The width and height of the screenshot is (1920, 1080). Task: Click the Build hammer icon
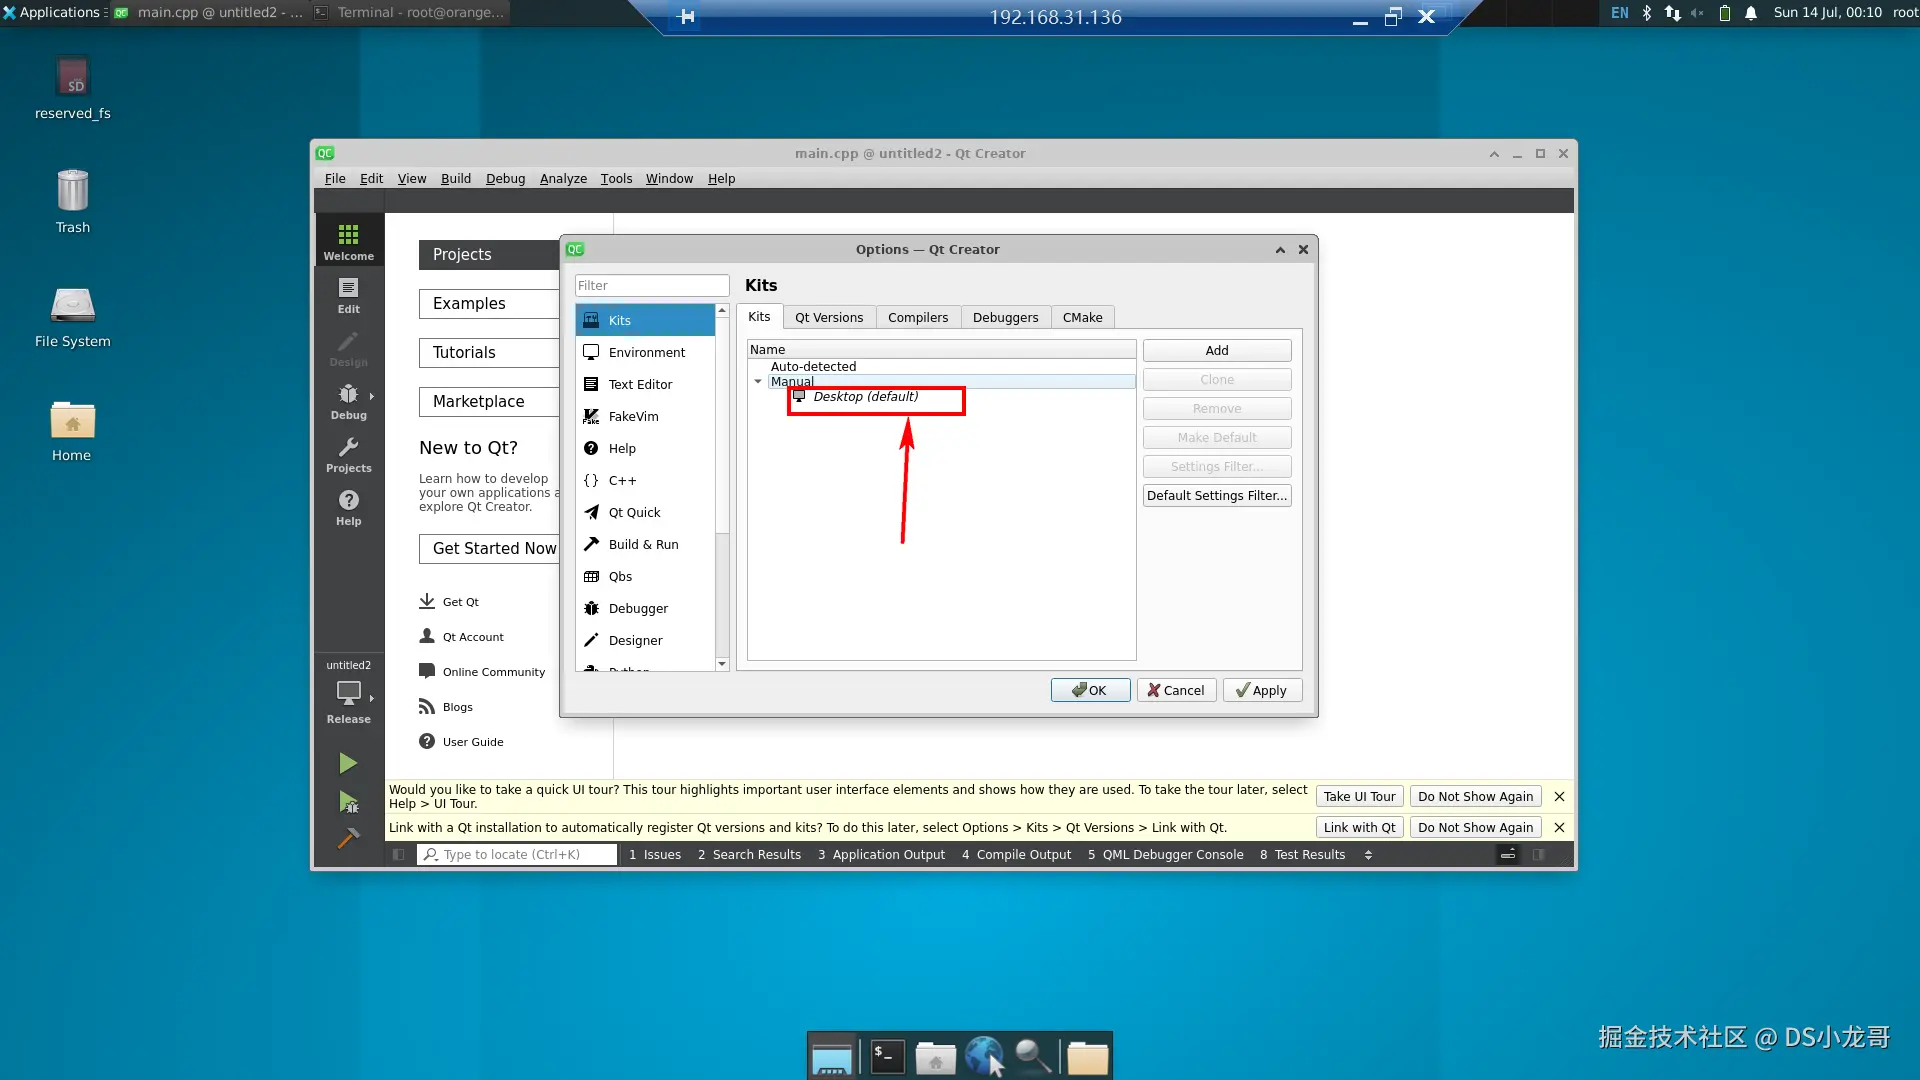point(347,838)
